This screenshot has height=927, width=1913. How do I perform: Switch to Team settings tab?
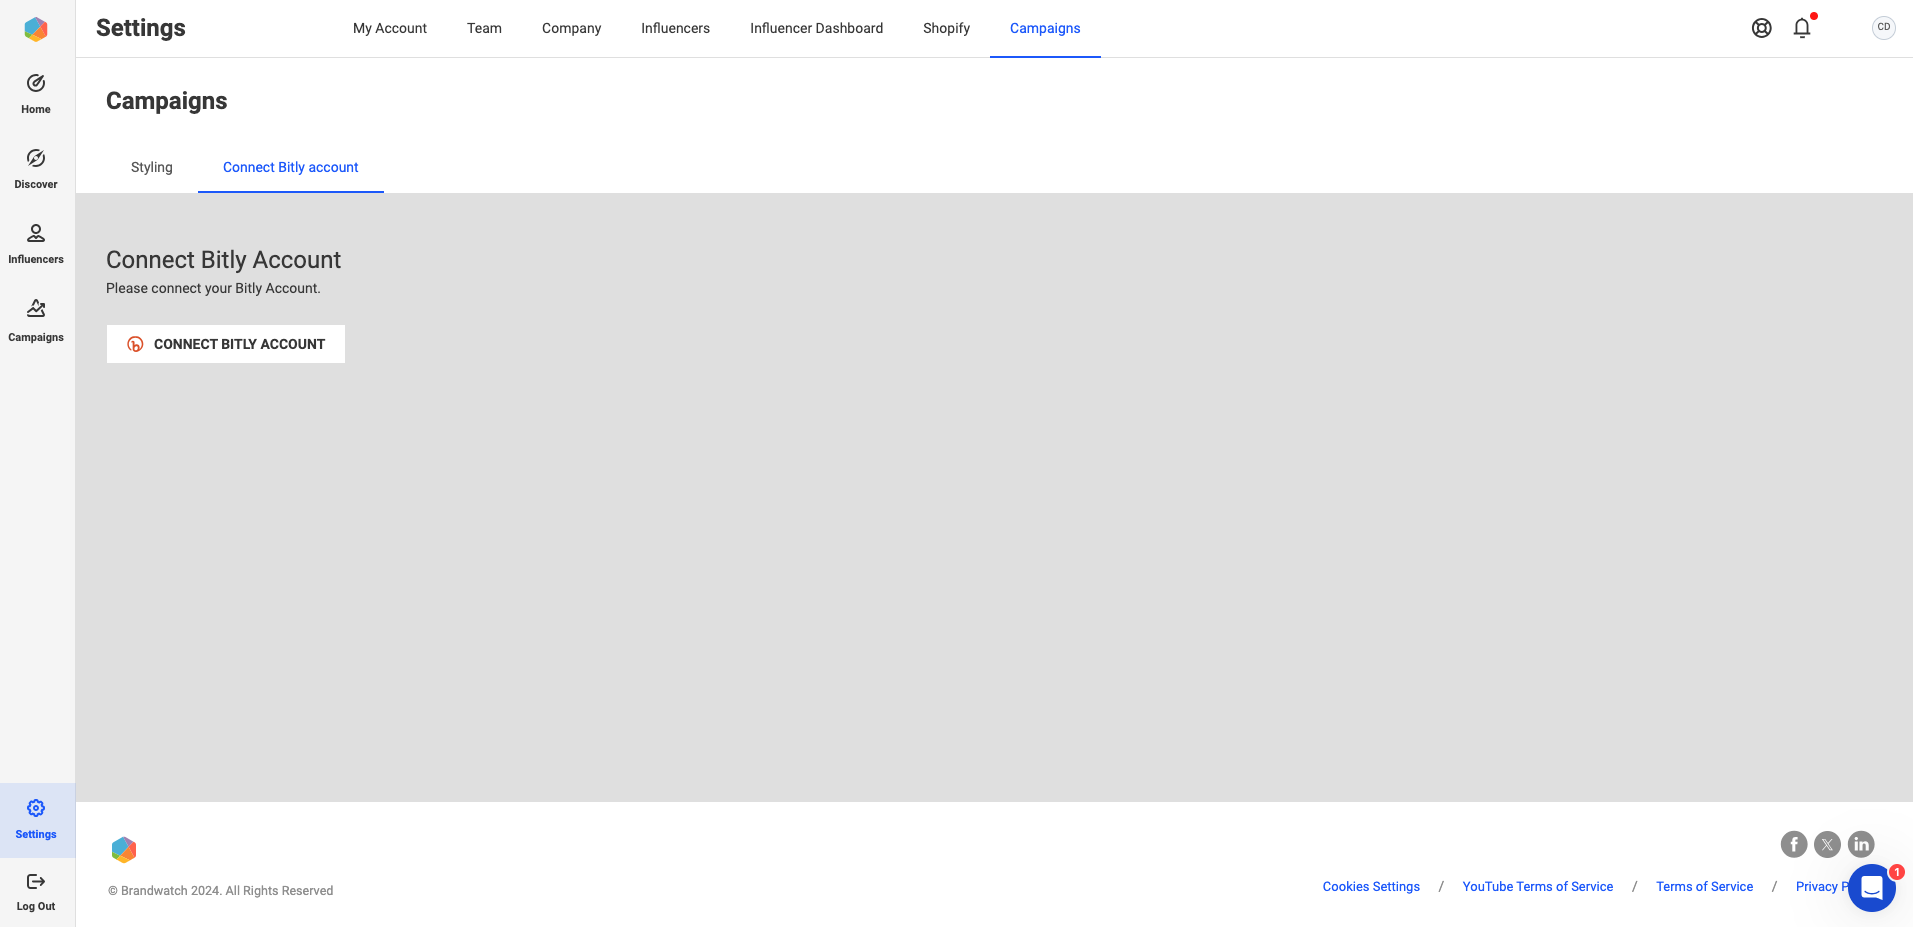pyautogui.click(x=484, y=28)
